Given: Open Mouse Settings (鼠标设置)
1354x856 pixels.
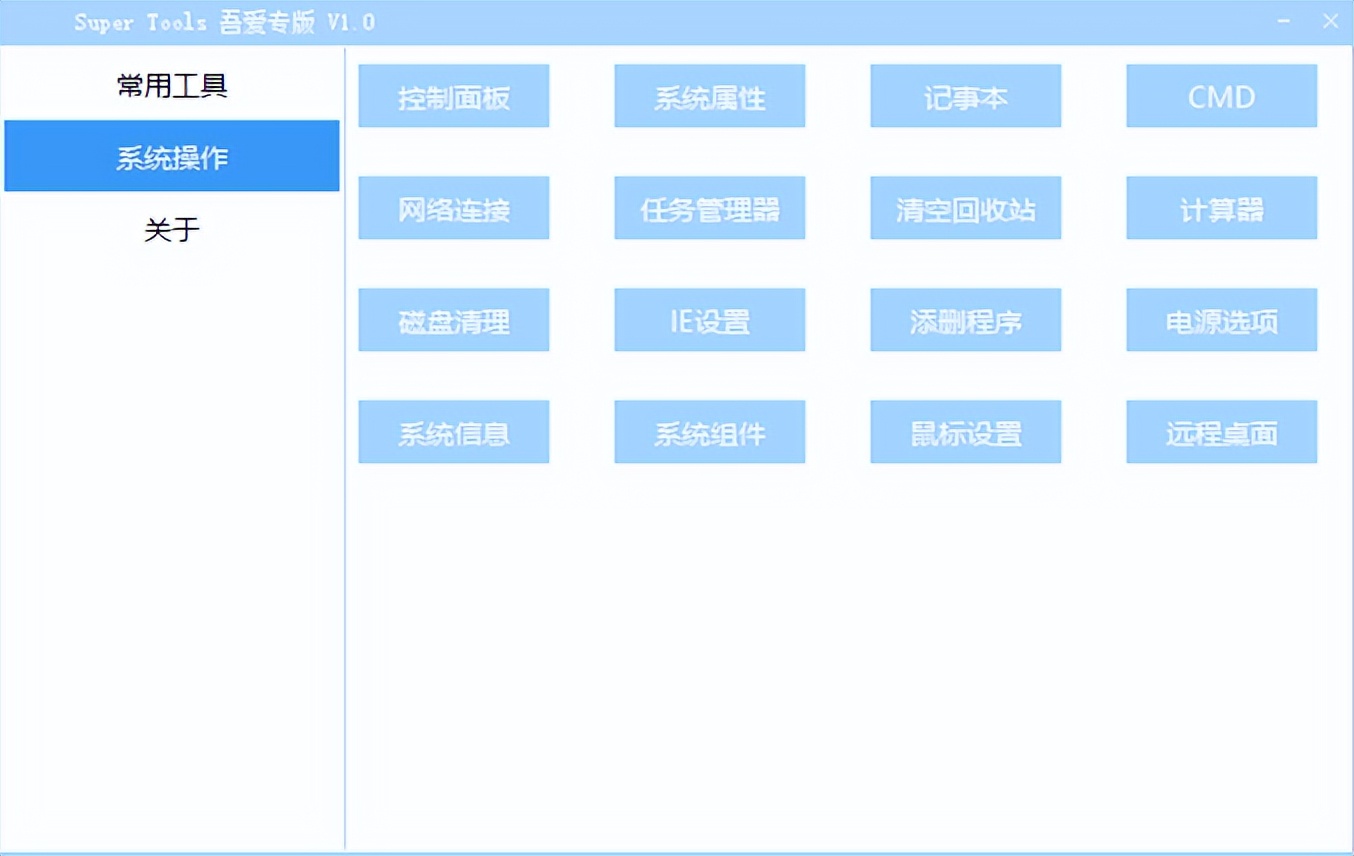Looking at the screenshot, I should click(x=965, y=432).
